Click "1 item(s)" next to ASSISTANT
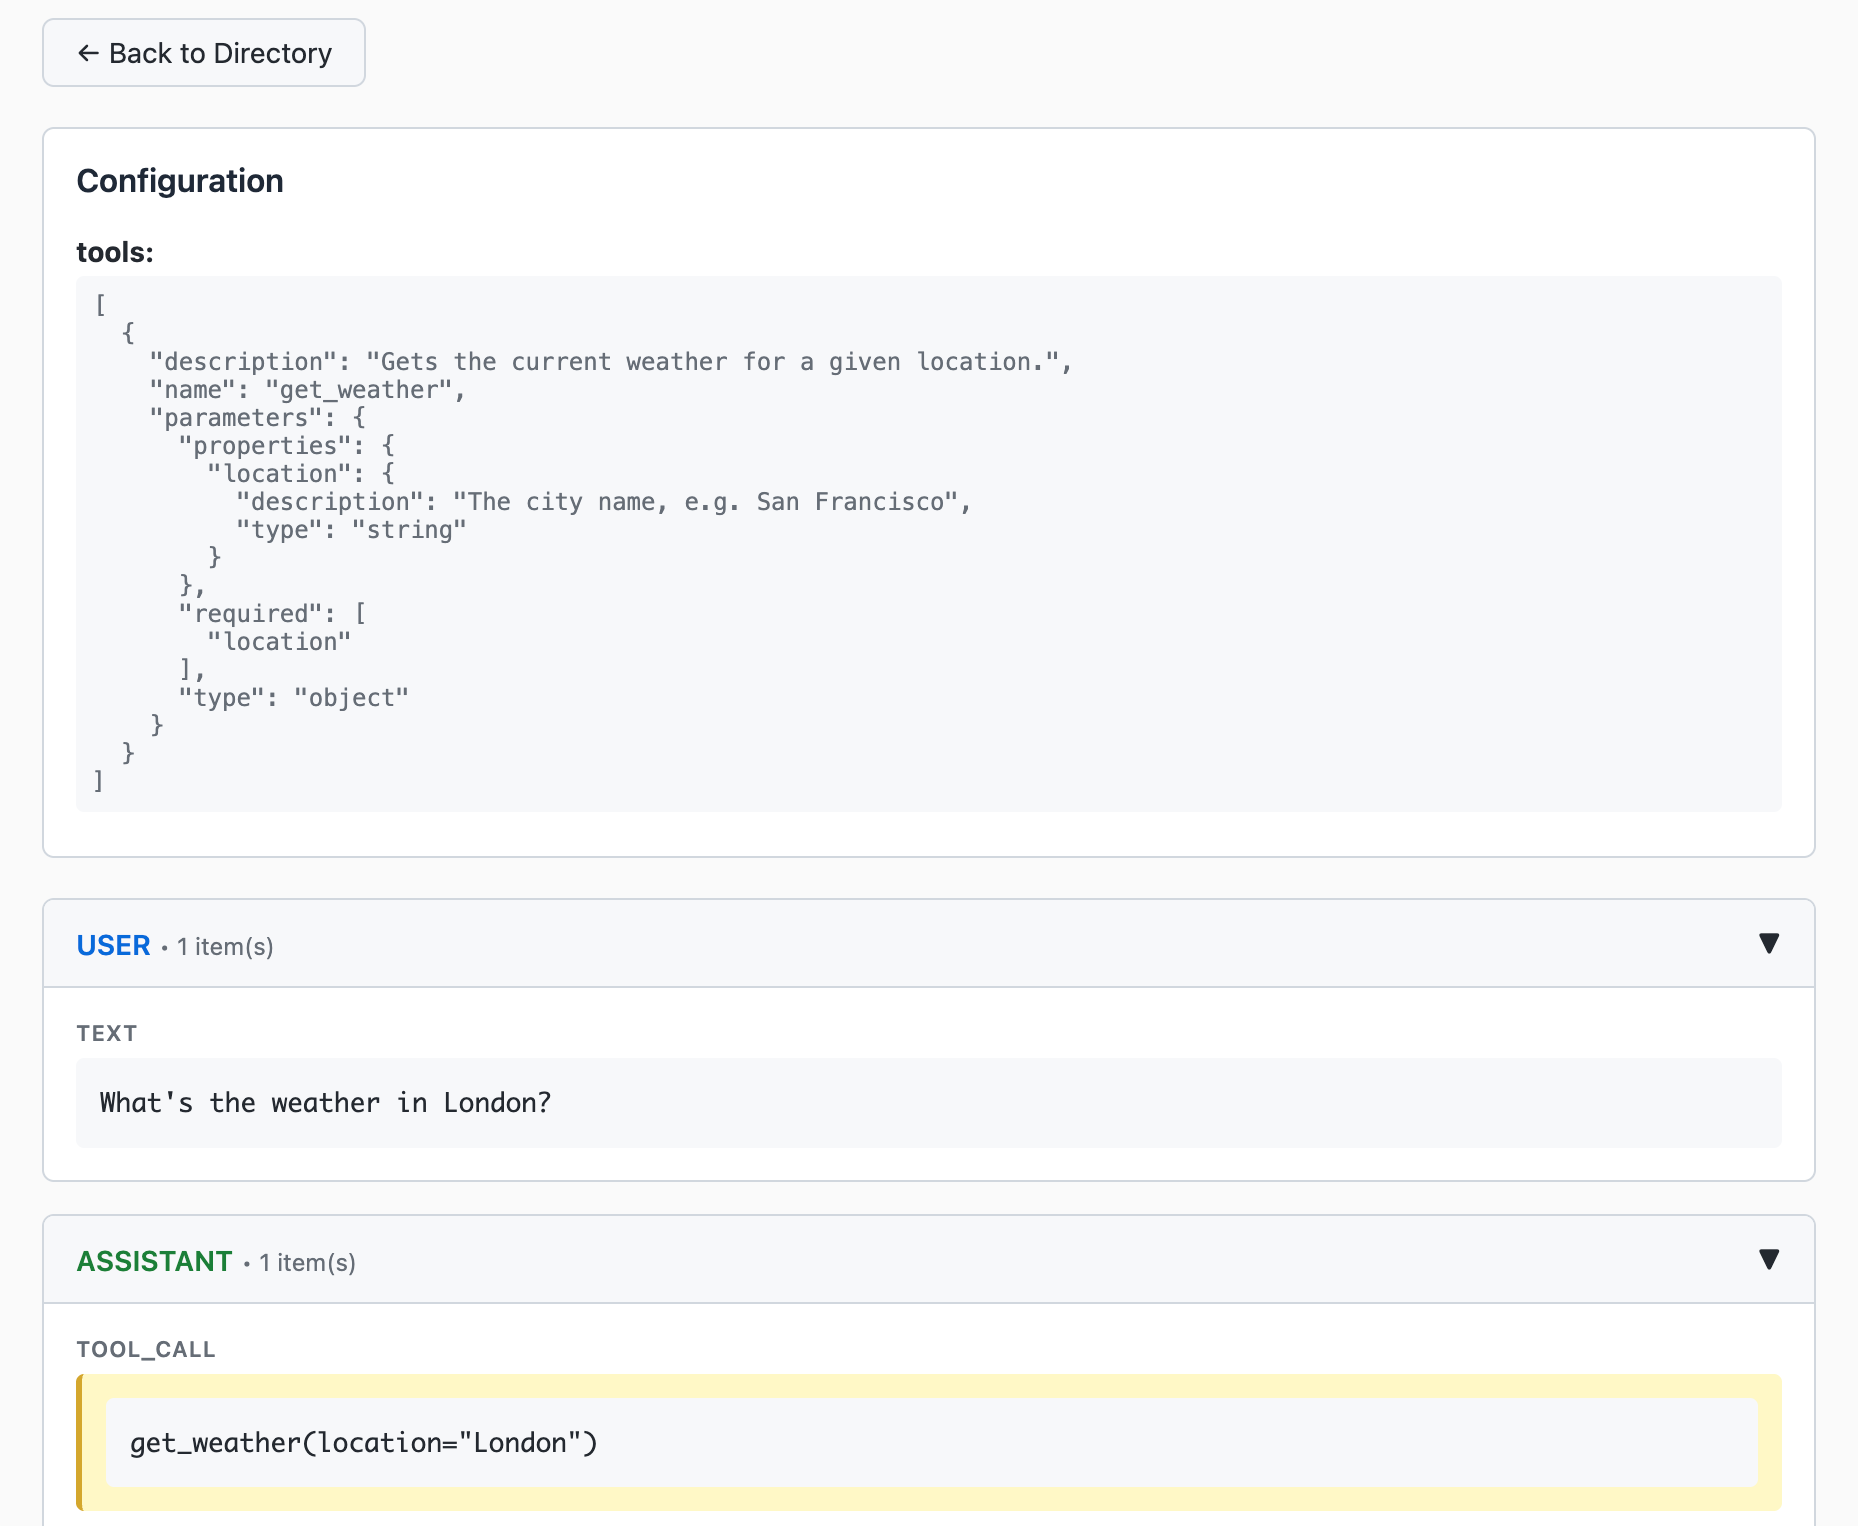This screenshot has width=1858, height=1526. pyautogui.click(x=307, y=1262)
